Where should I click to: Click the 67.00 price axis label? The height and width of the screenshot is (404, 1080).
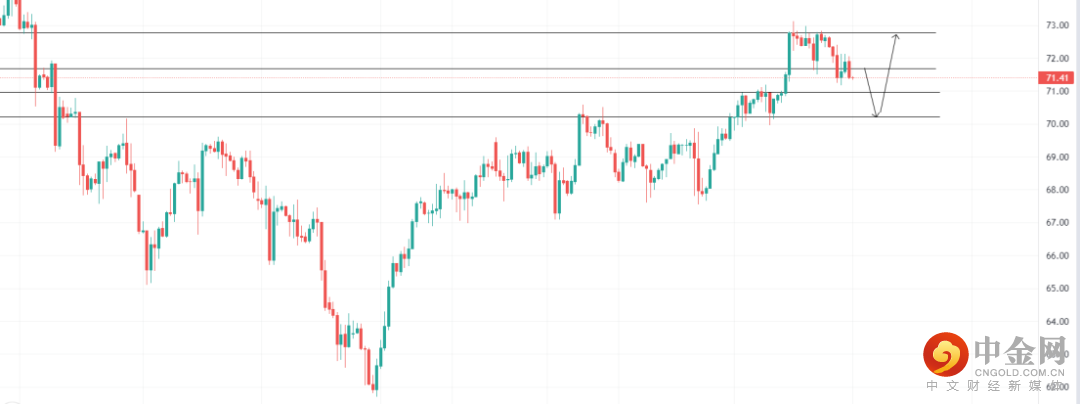[1057, 223]
